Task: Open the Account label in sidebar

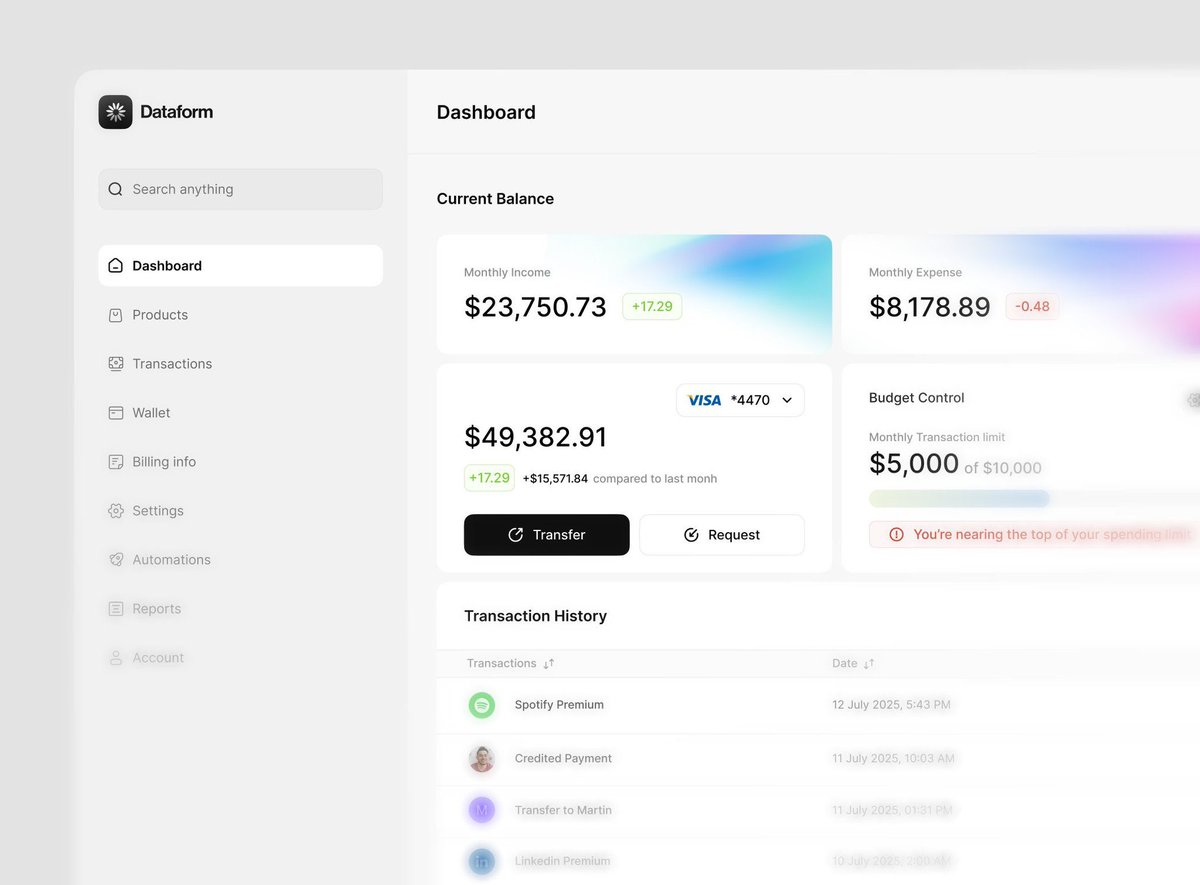Action: [158, 658]
